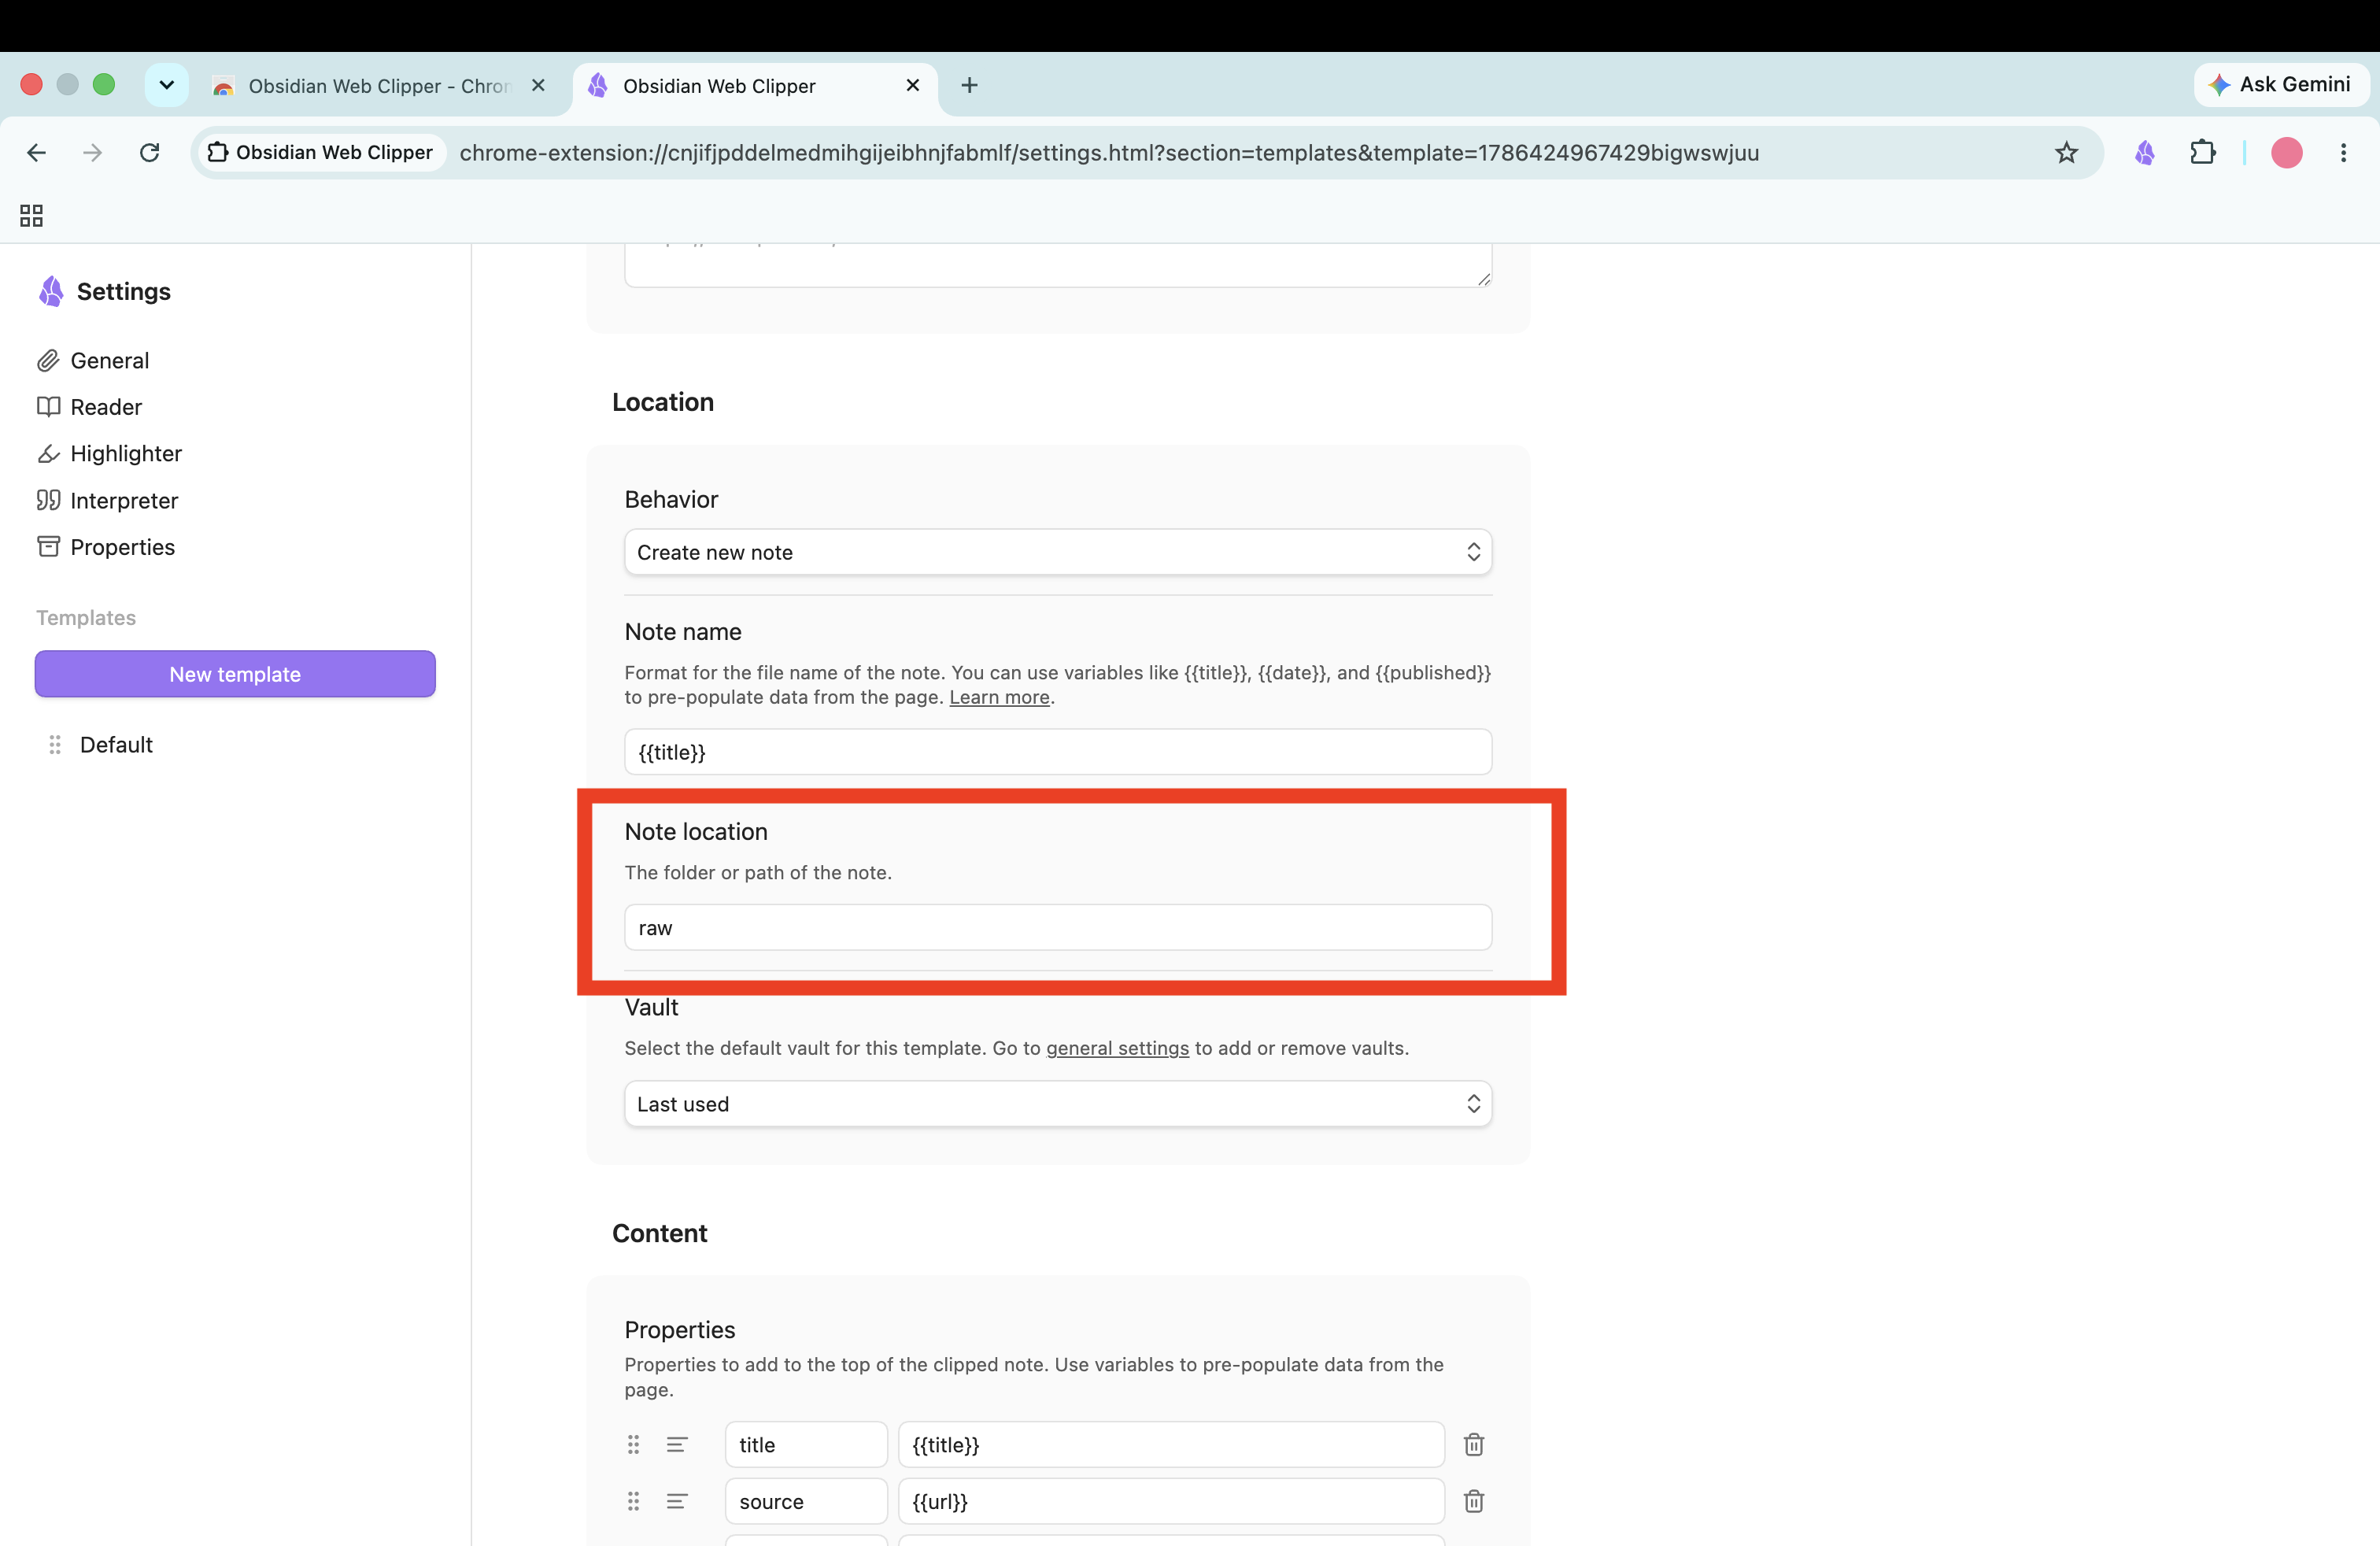Close the active Obsidian Web Clipper tab

point(912,85)
